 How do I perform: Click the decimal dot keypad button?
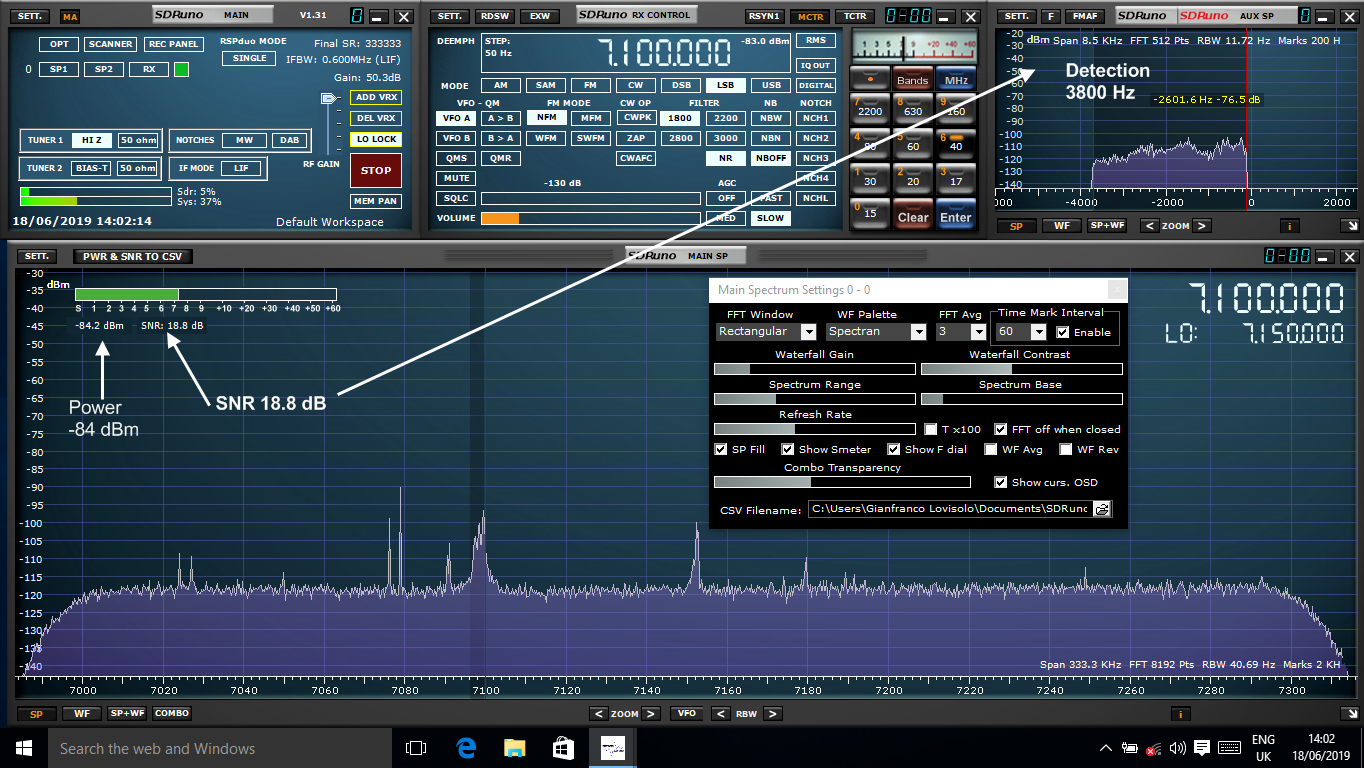click(x=869, y=77)
